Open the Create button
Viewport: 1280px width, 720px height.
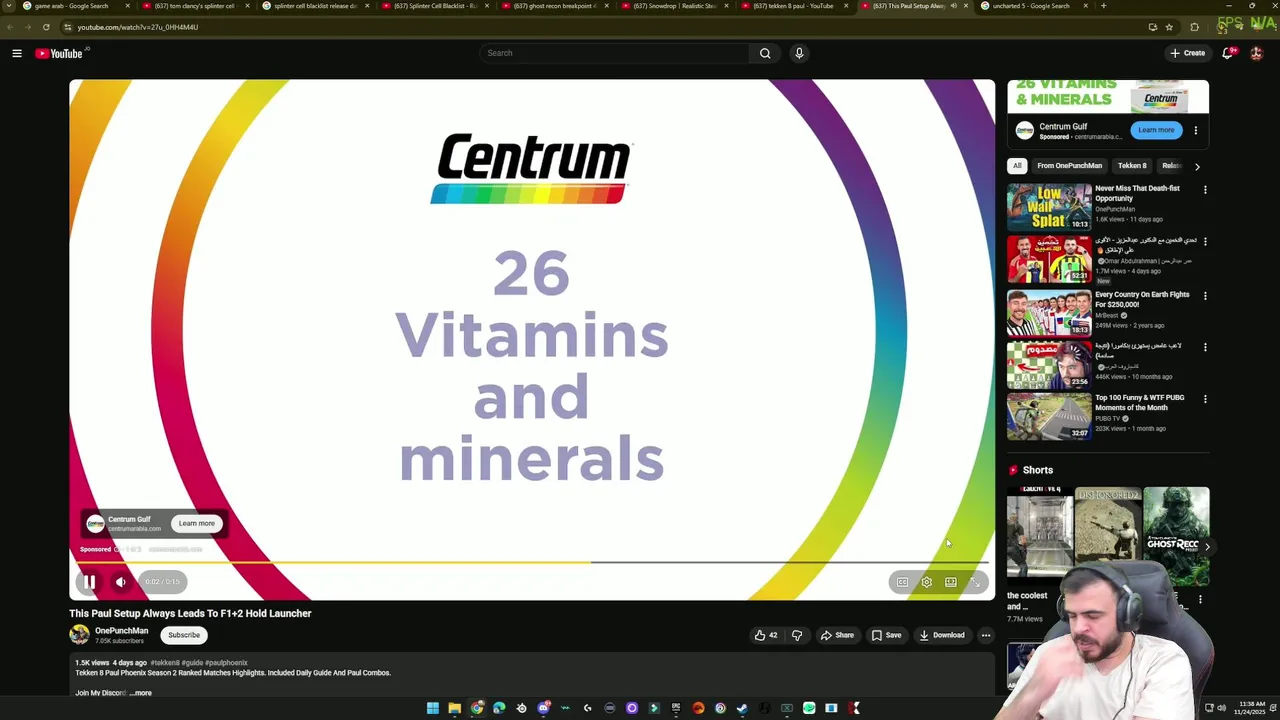(1188, 53)
